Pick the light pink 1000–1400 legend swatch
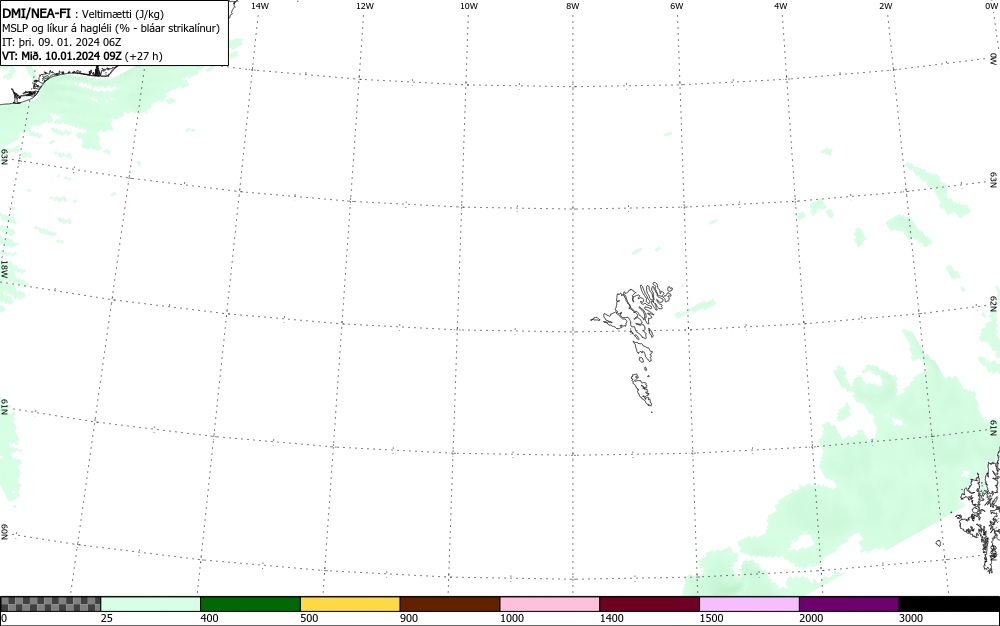 pos(550,604)
